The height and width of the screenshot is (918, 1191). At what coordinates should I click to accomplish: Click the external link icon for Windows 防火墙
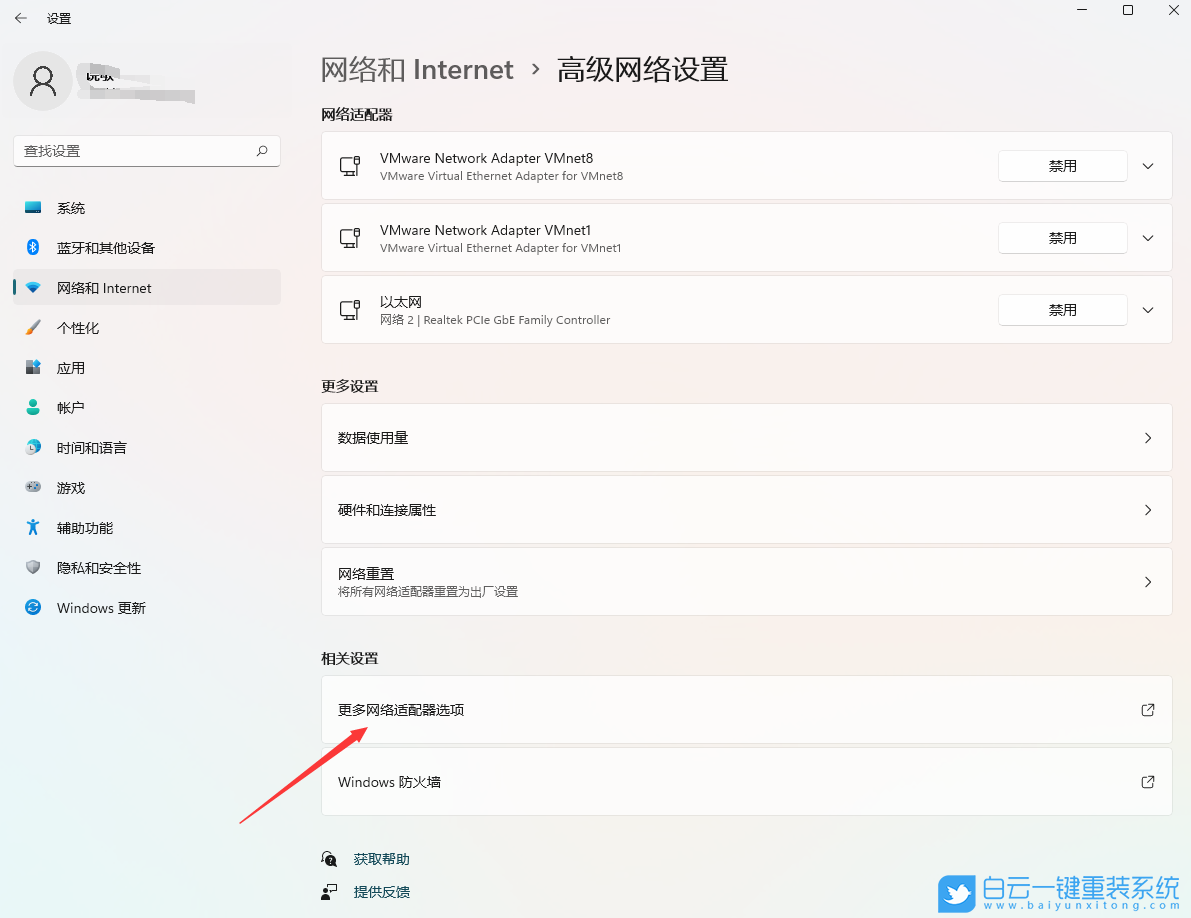tap(1147, 782)
